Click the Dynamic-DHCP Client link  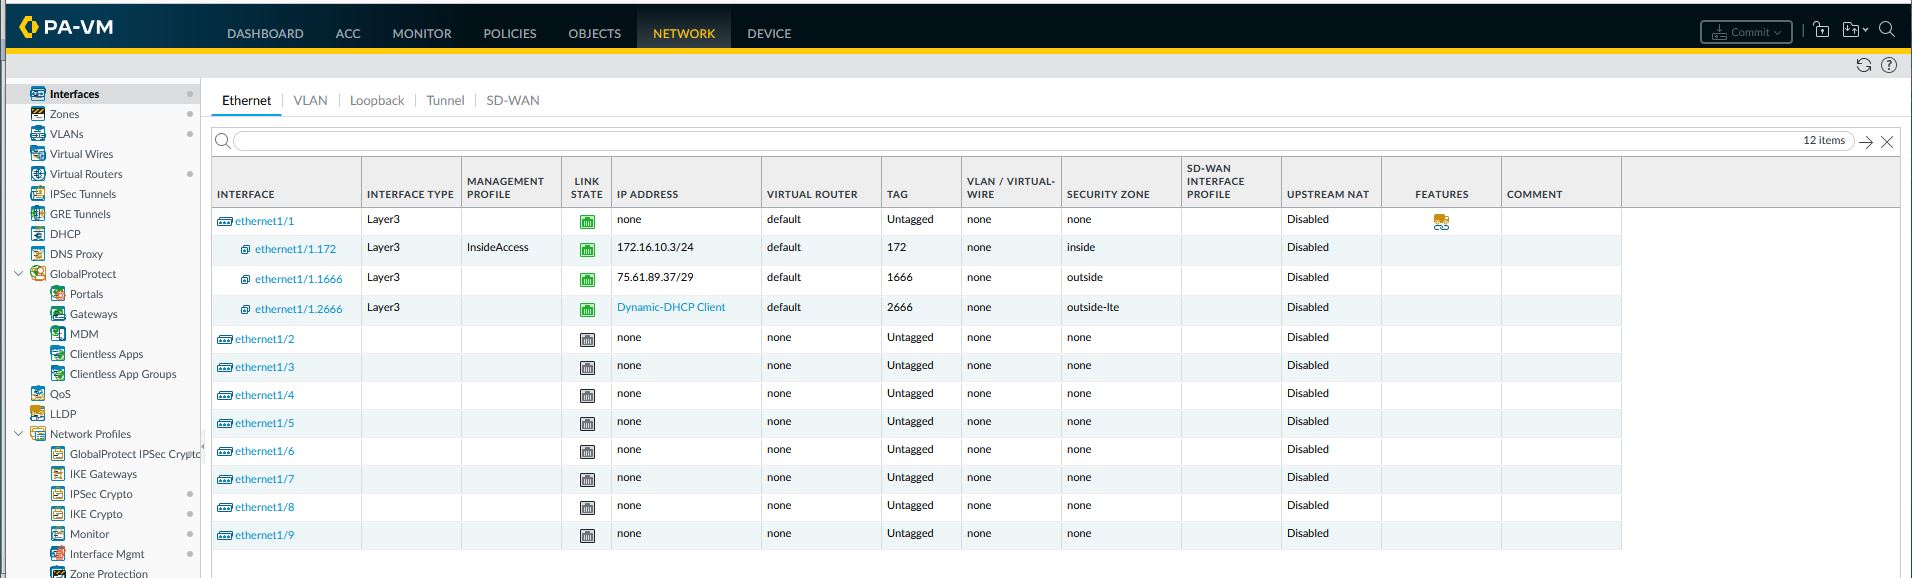(671, 308)
